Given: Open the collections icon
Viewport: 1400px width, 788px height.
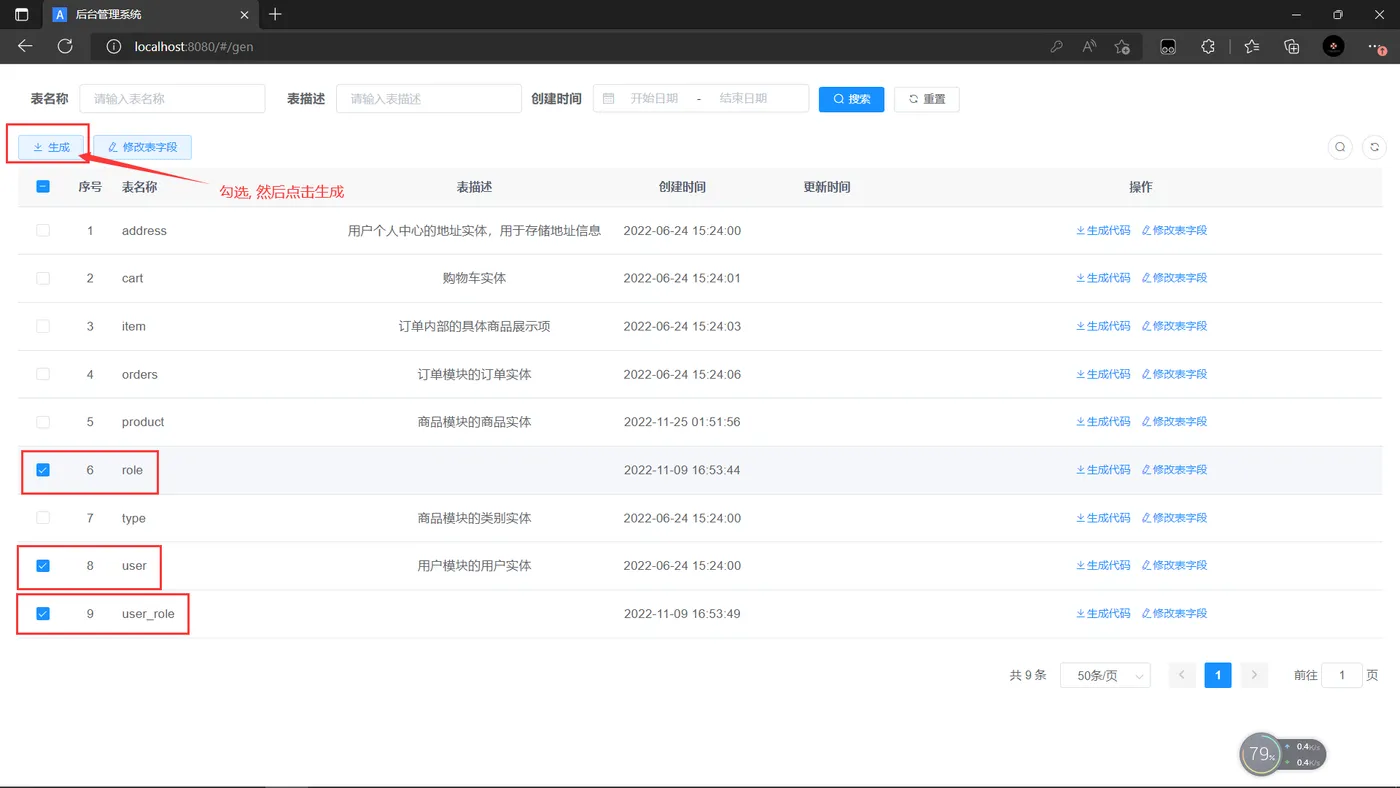Looking at the screenshot, I should (1292, 46).
